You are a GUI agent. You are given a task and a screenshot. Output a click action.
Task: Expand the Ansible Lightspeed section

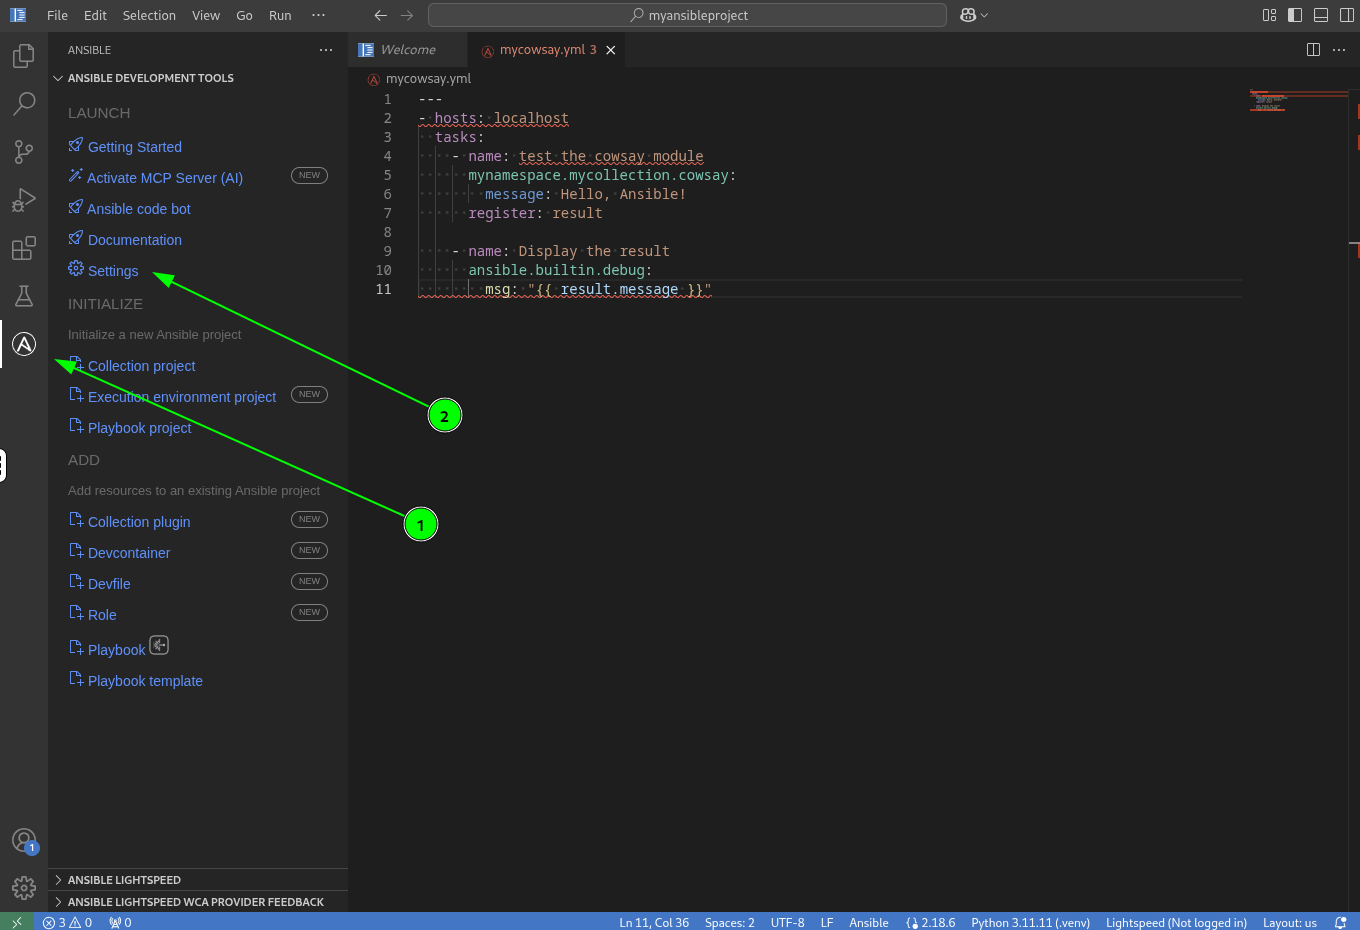tap(198, 880)
